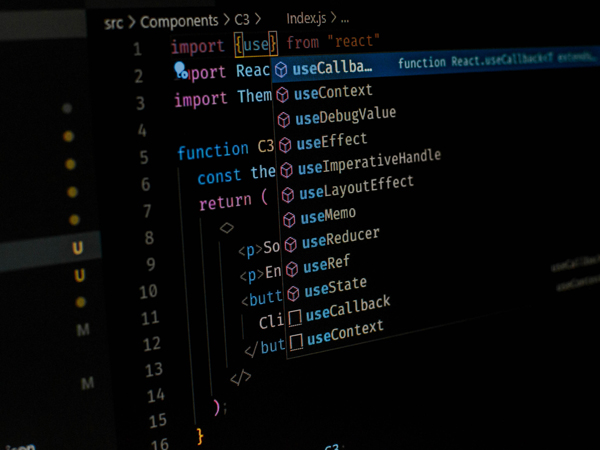This screenshot has width=600, height=450.
Task: Click the breadcrumb ellipsis after Index.js
Action: click(x=345, y=20)
